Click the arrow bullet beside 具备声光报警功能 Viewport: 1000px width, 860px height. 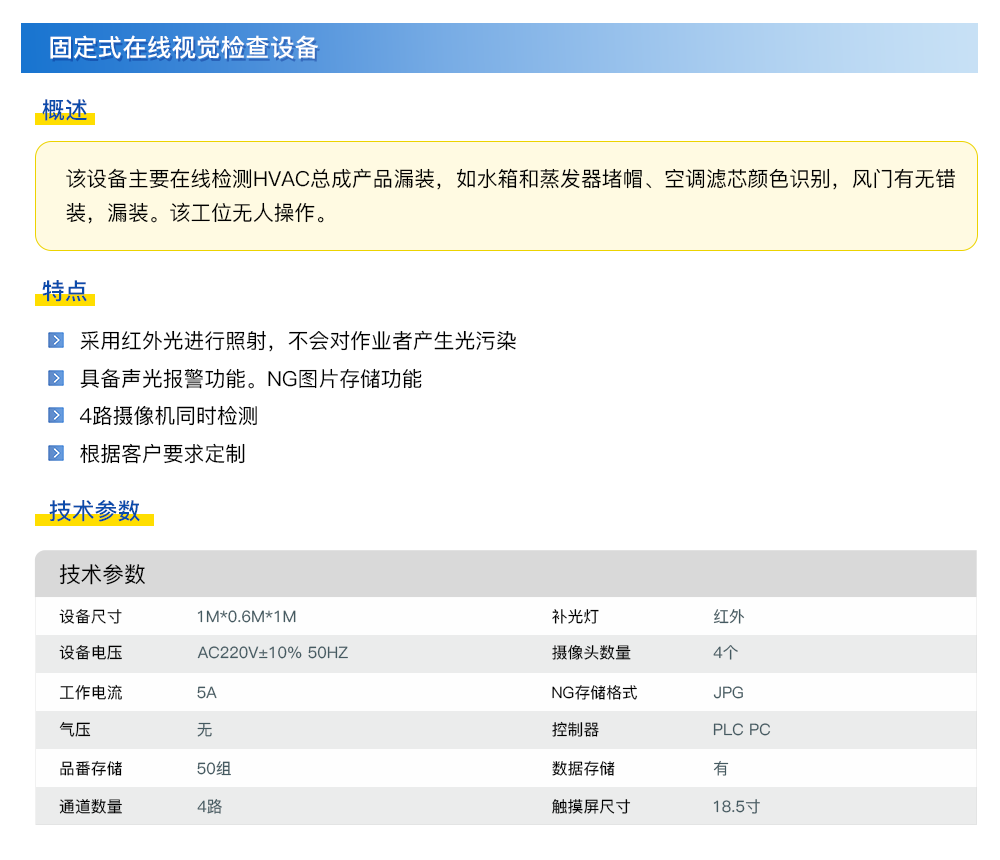tap(56, 379)
